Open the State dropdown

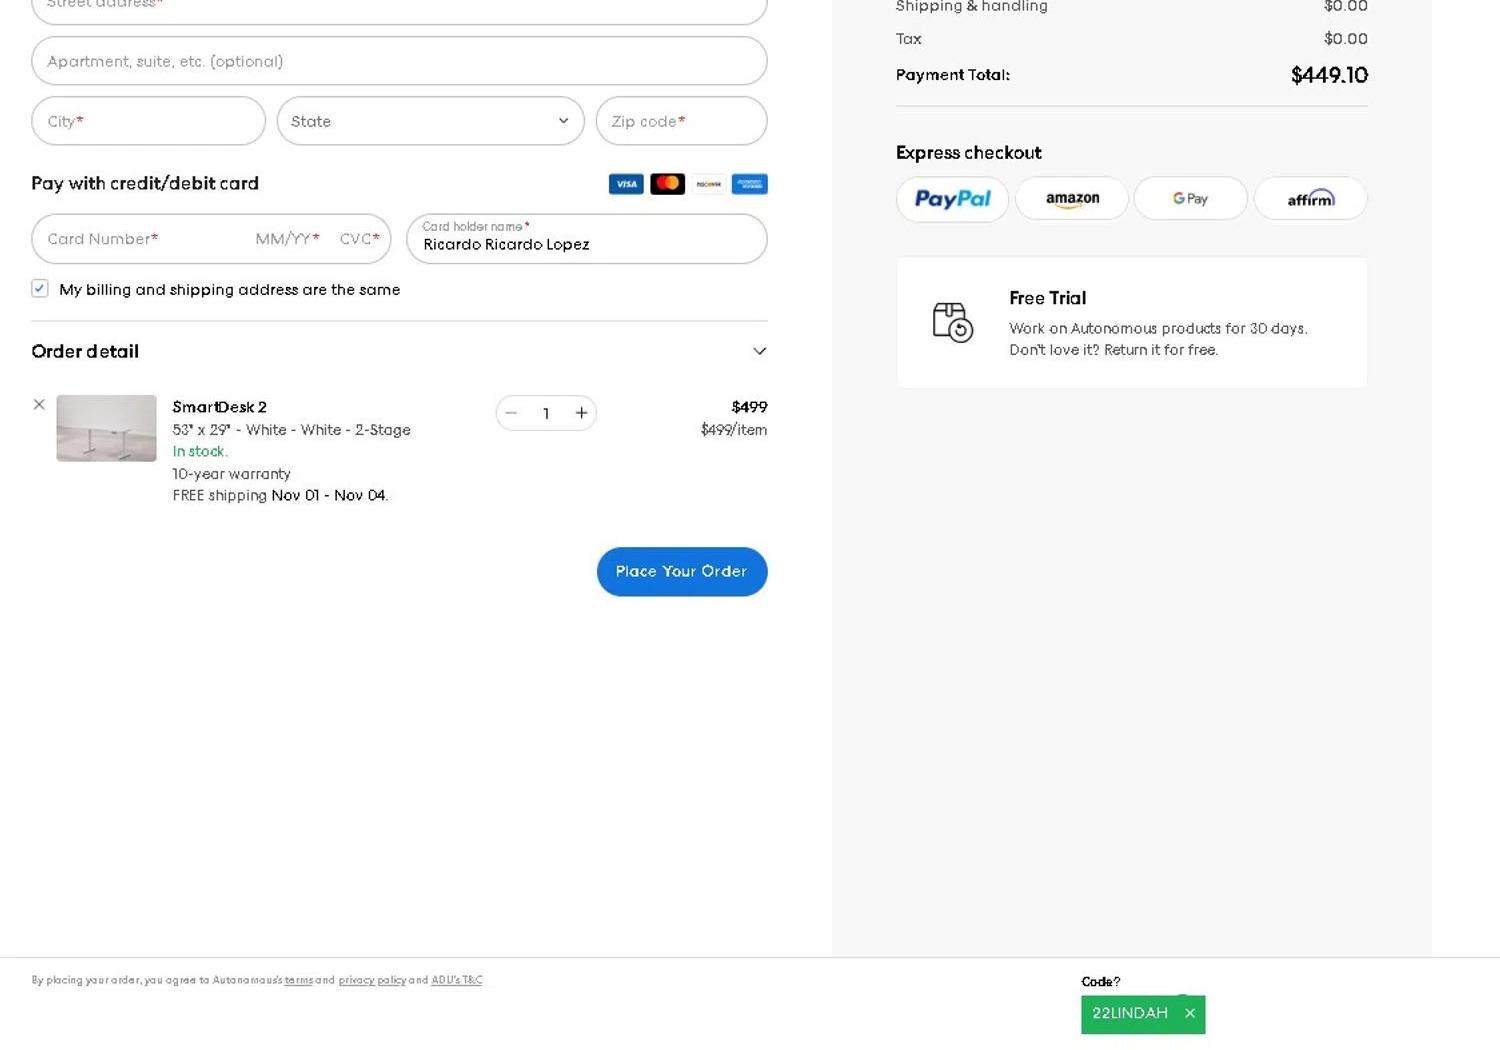tap(431, 121)
